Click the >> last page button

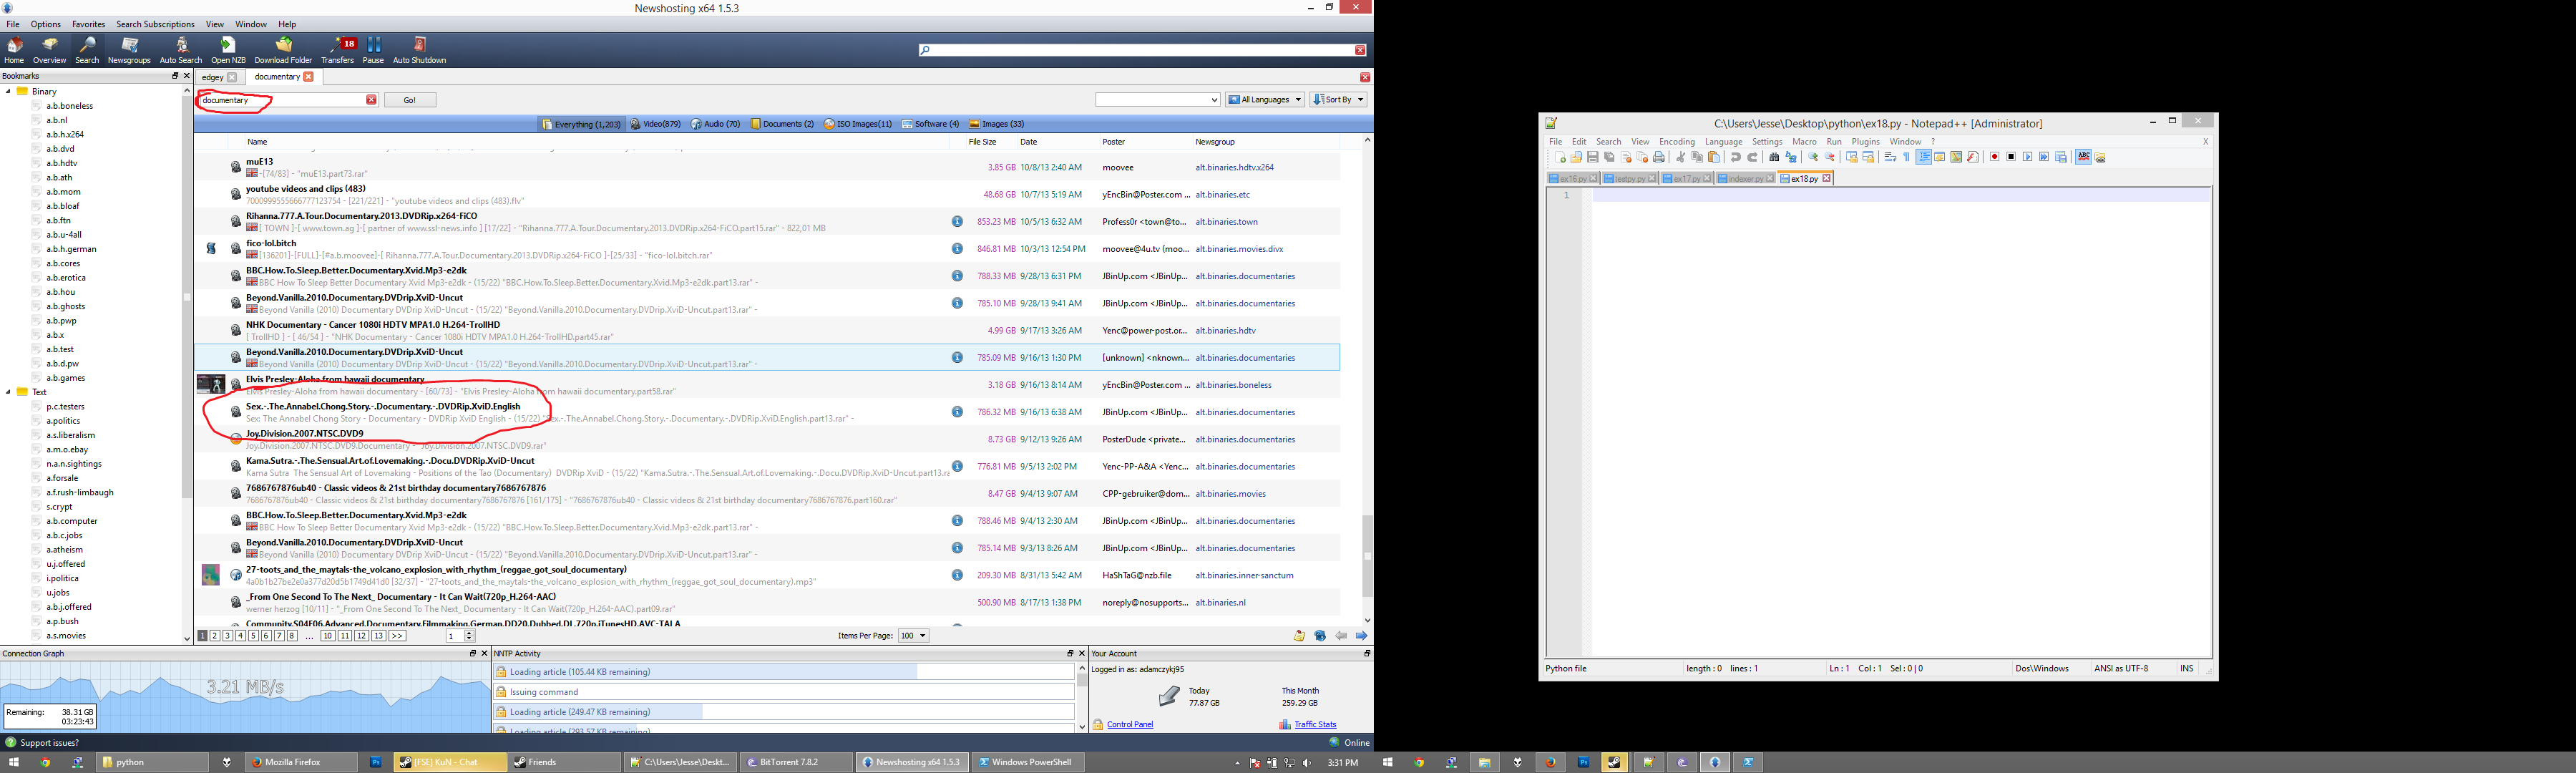(397, 636)
